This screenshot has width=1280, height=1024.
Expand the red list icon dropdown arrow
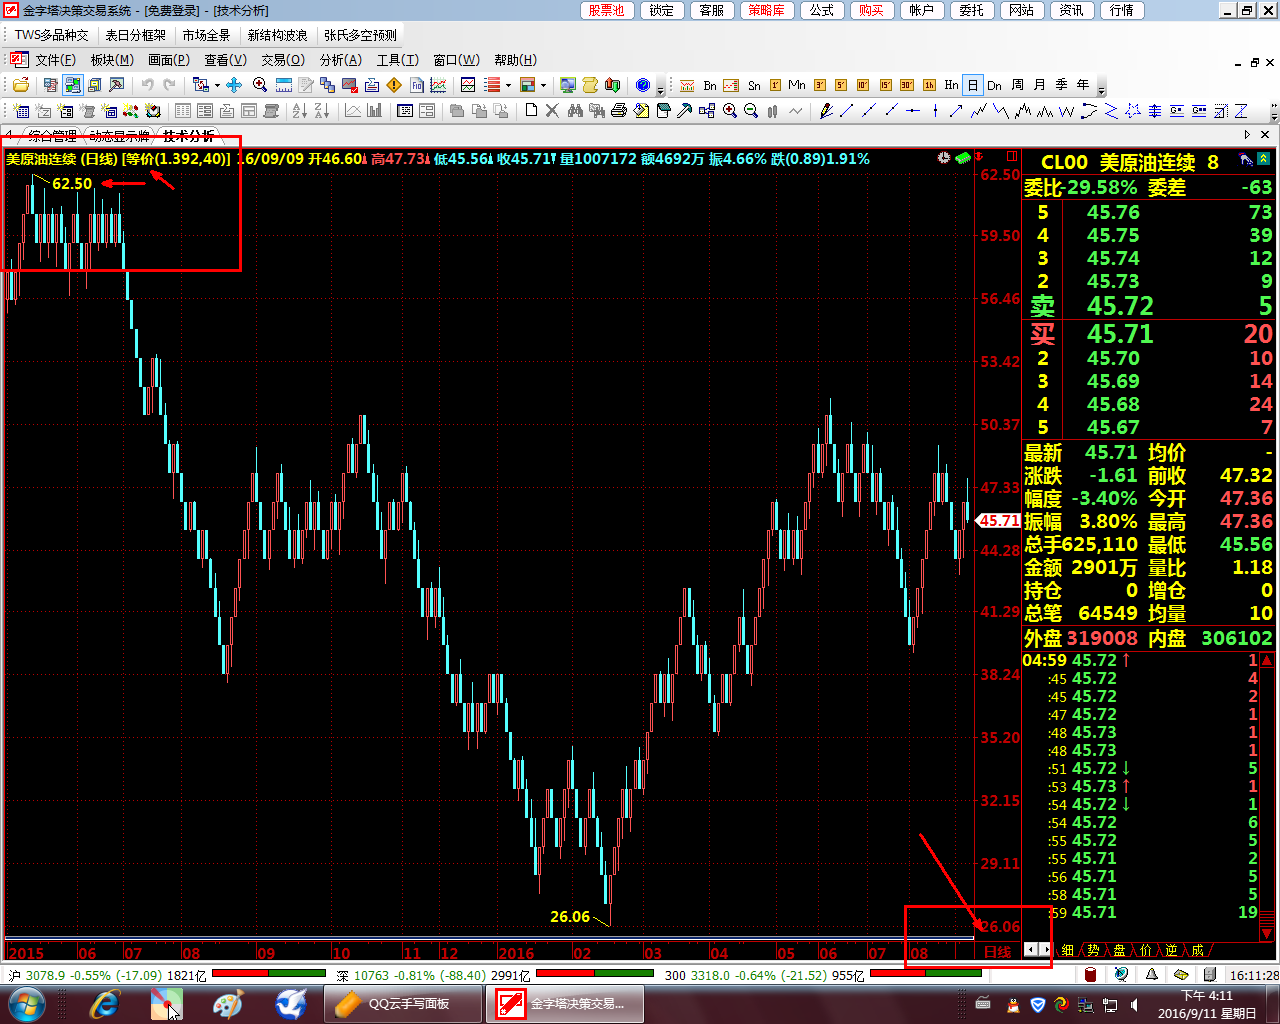coord(508,85)
